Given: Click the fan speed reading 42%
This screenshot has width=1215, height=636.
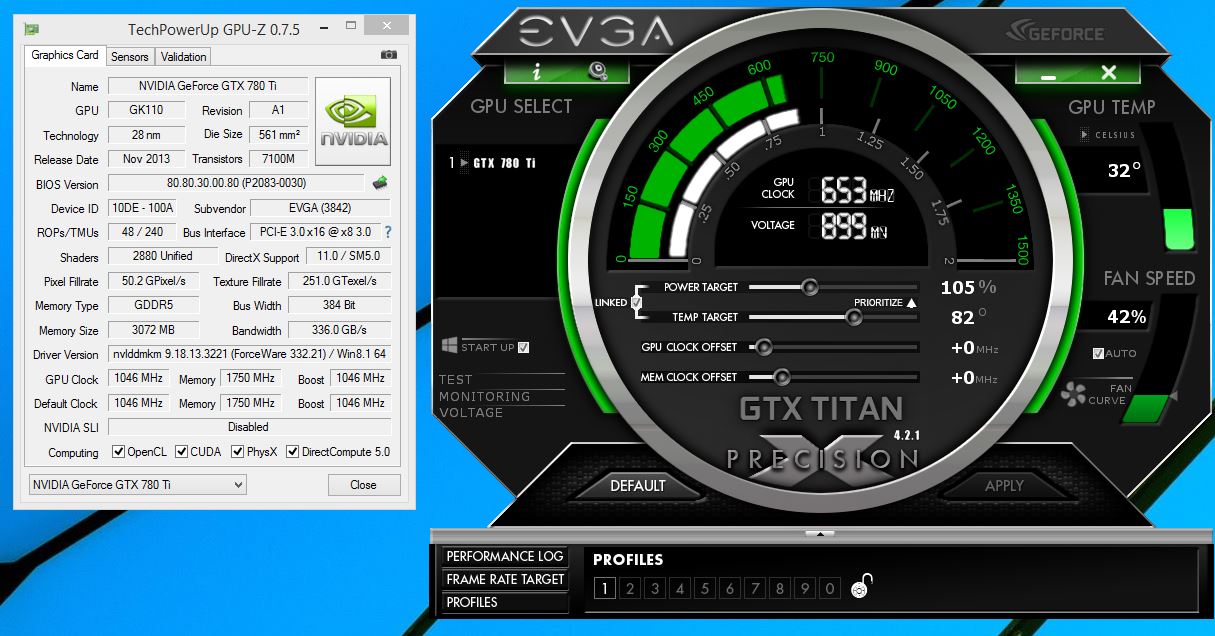Looking at the screenshot, I should pos(1126,317).
